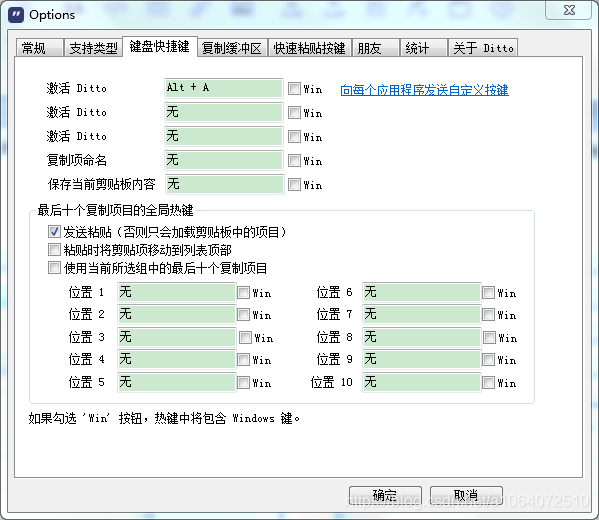Check the Win box for 位置 5
Screen dimensions: 599x520
[243, 383]
